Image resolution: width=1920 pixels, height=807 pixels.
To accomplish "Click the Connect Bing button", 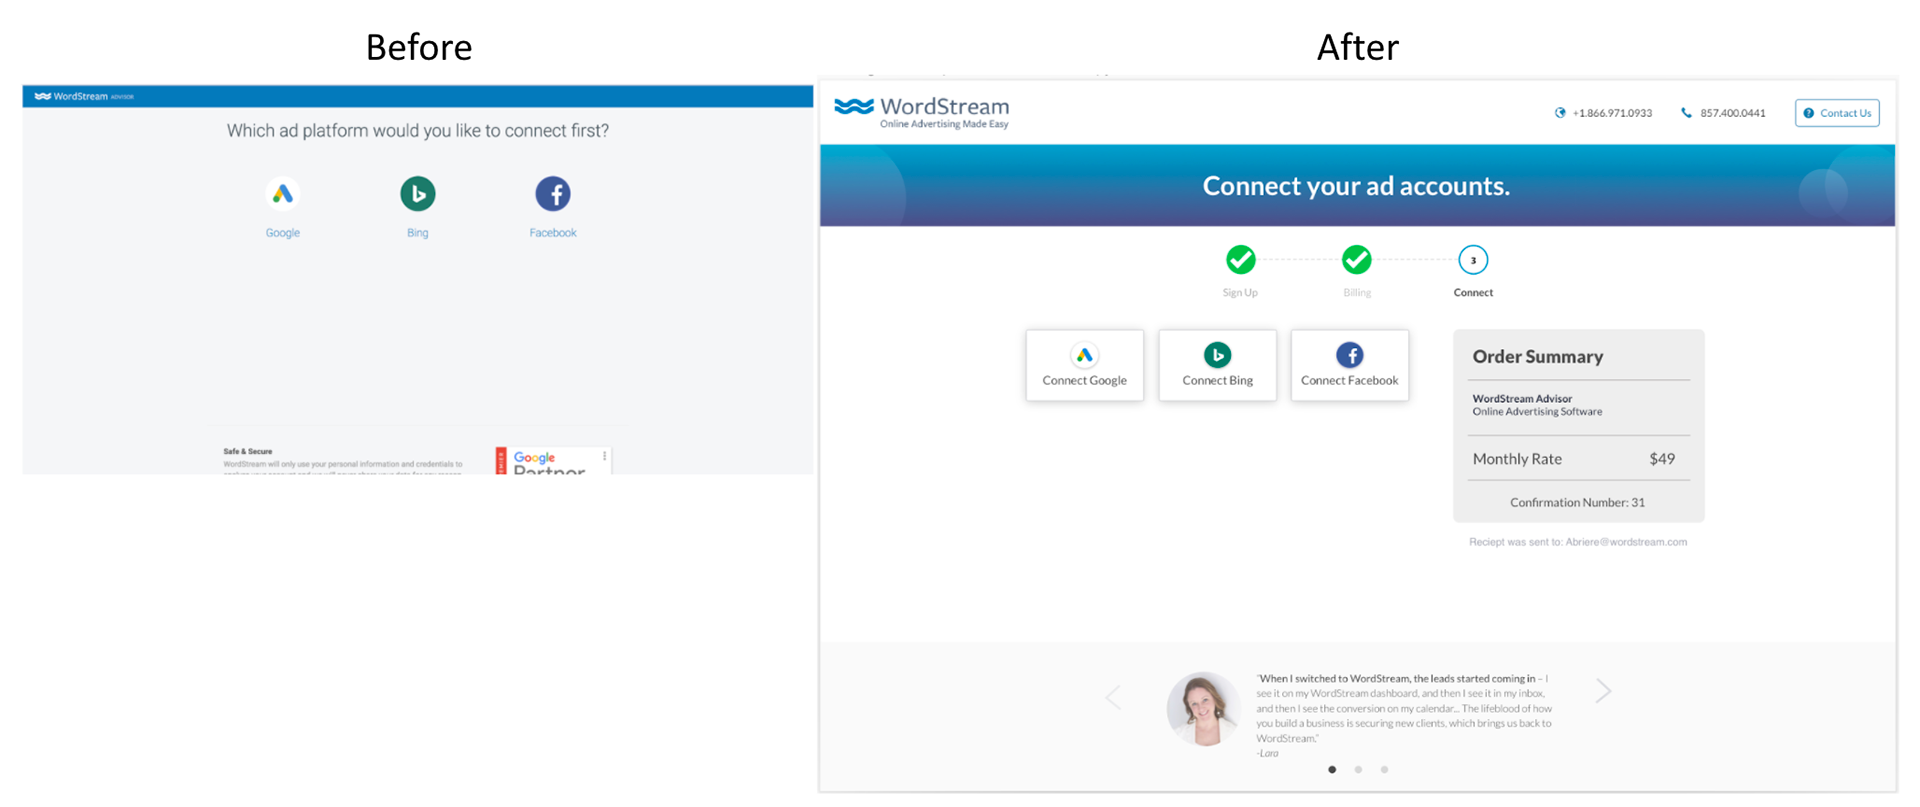I will [x=1218, y=366].
